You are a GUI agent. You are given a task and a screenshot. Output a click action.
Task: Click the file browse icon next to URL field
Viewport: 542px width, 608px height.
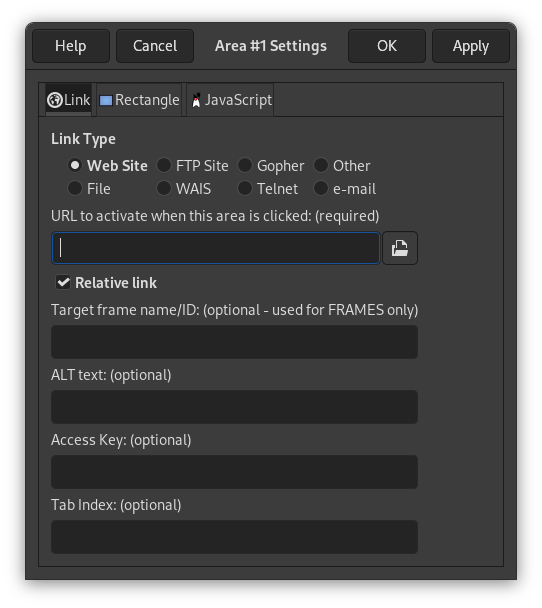(400, 248)
